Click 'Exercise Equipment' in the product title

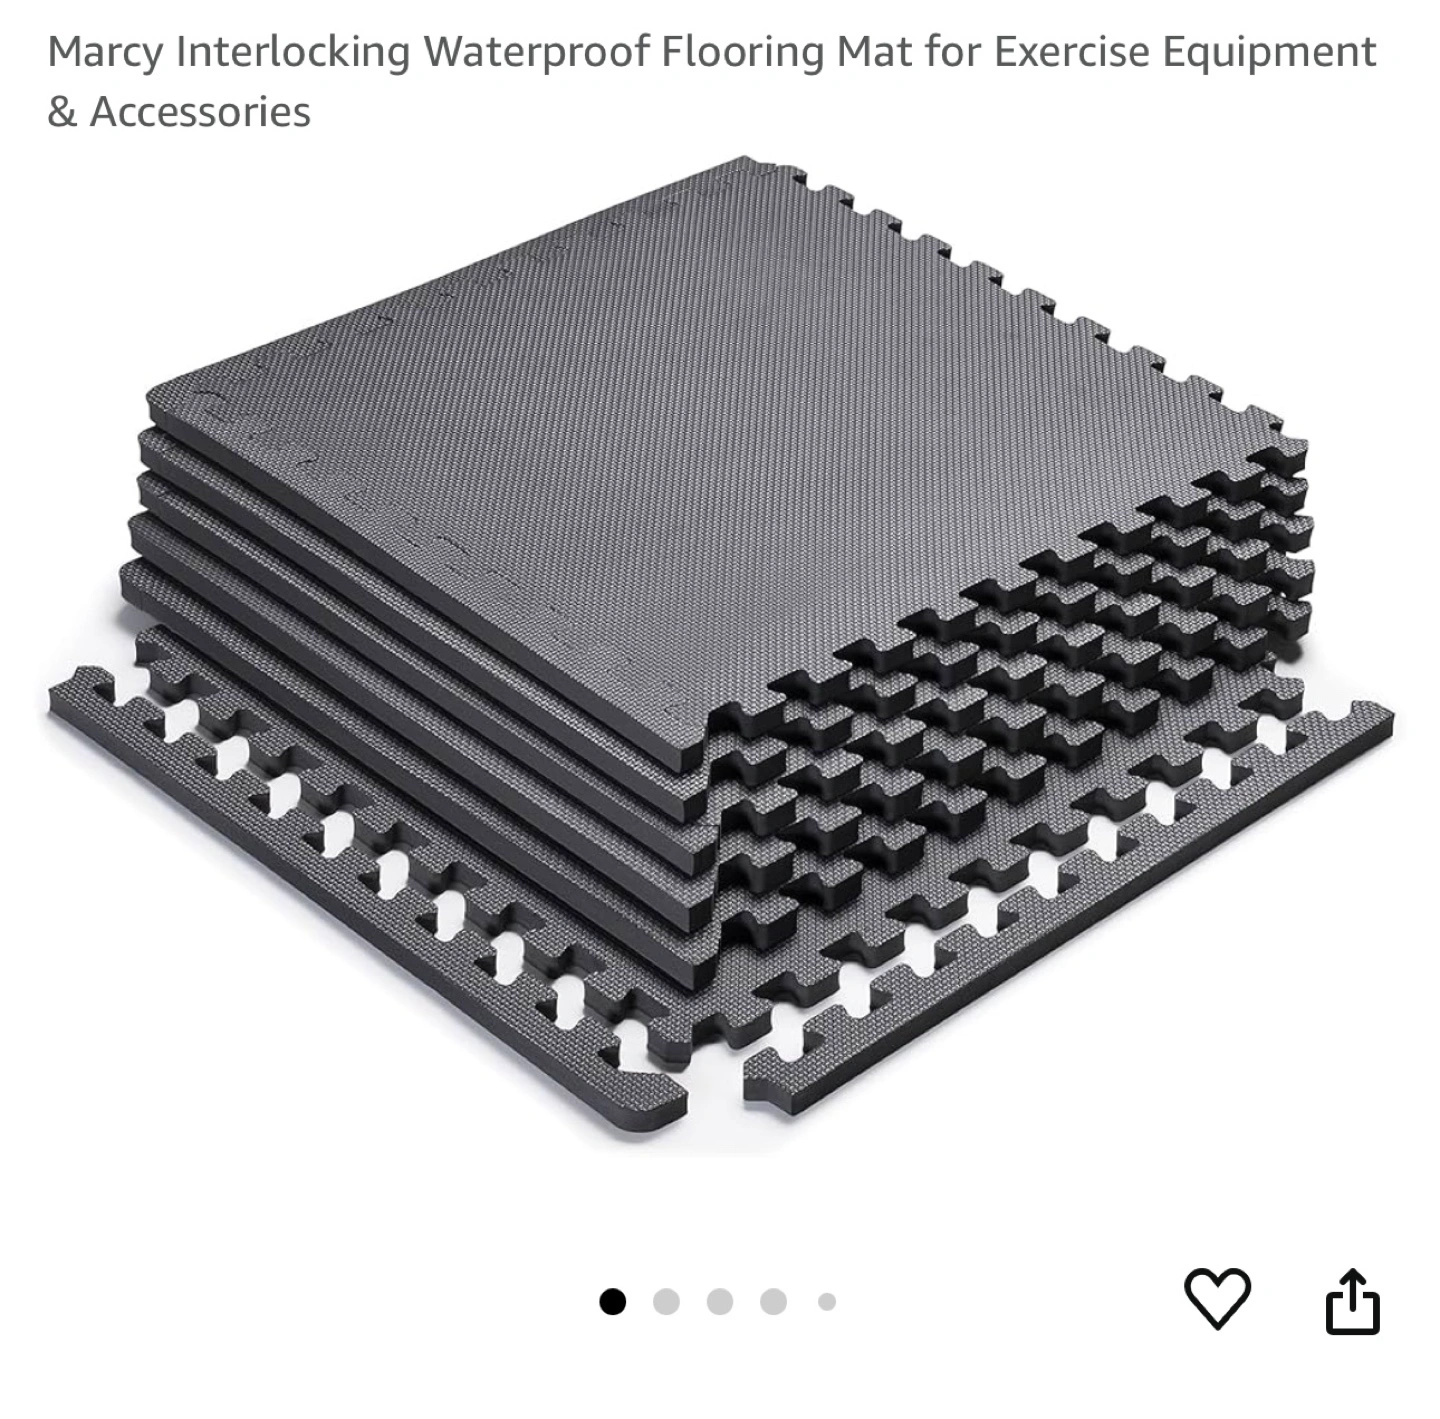point(1185,53)
